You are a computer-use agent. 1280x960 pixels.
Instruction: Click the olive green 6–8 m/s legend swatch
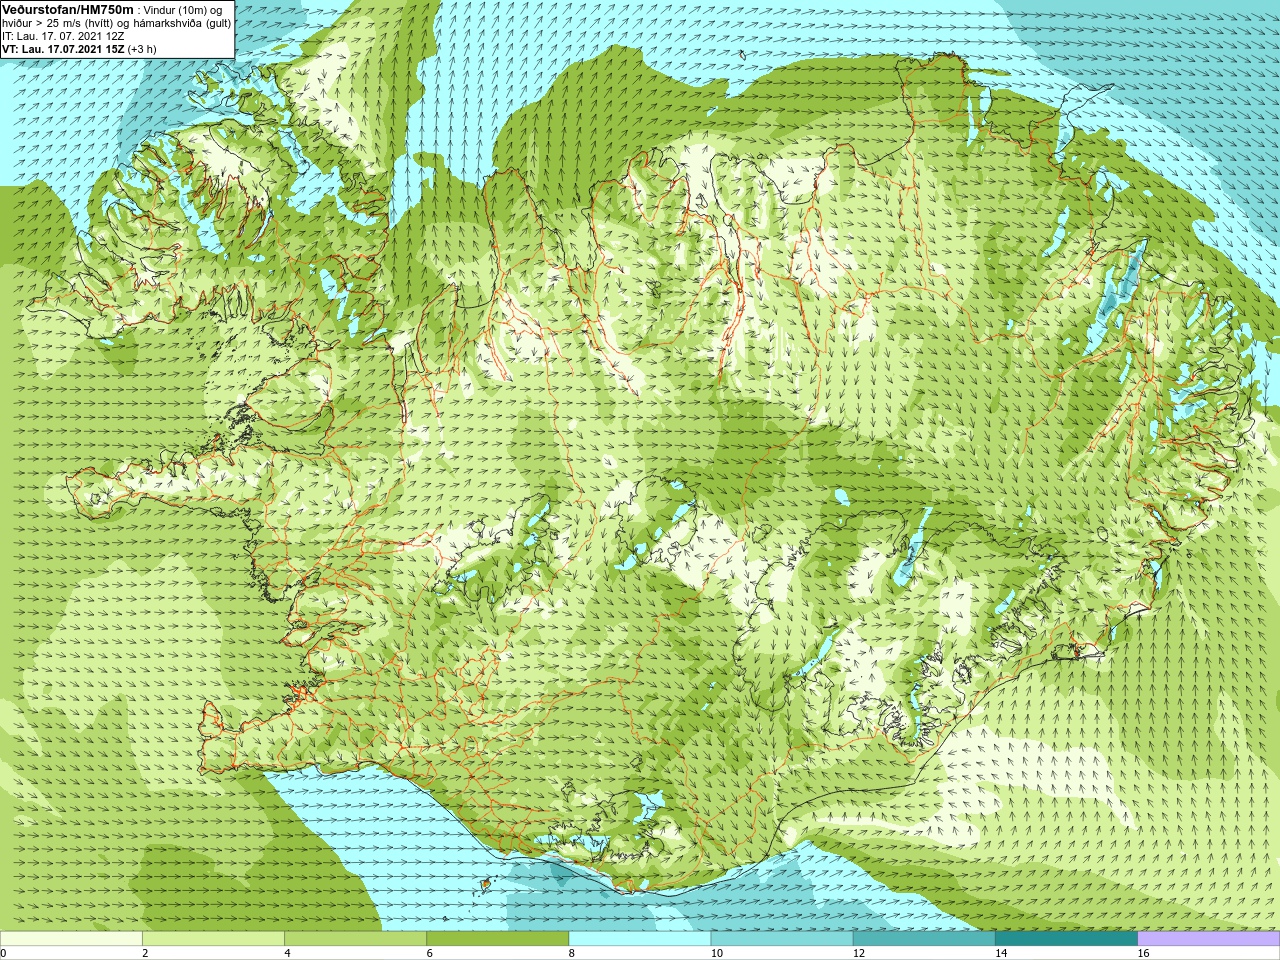[497, 938]
